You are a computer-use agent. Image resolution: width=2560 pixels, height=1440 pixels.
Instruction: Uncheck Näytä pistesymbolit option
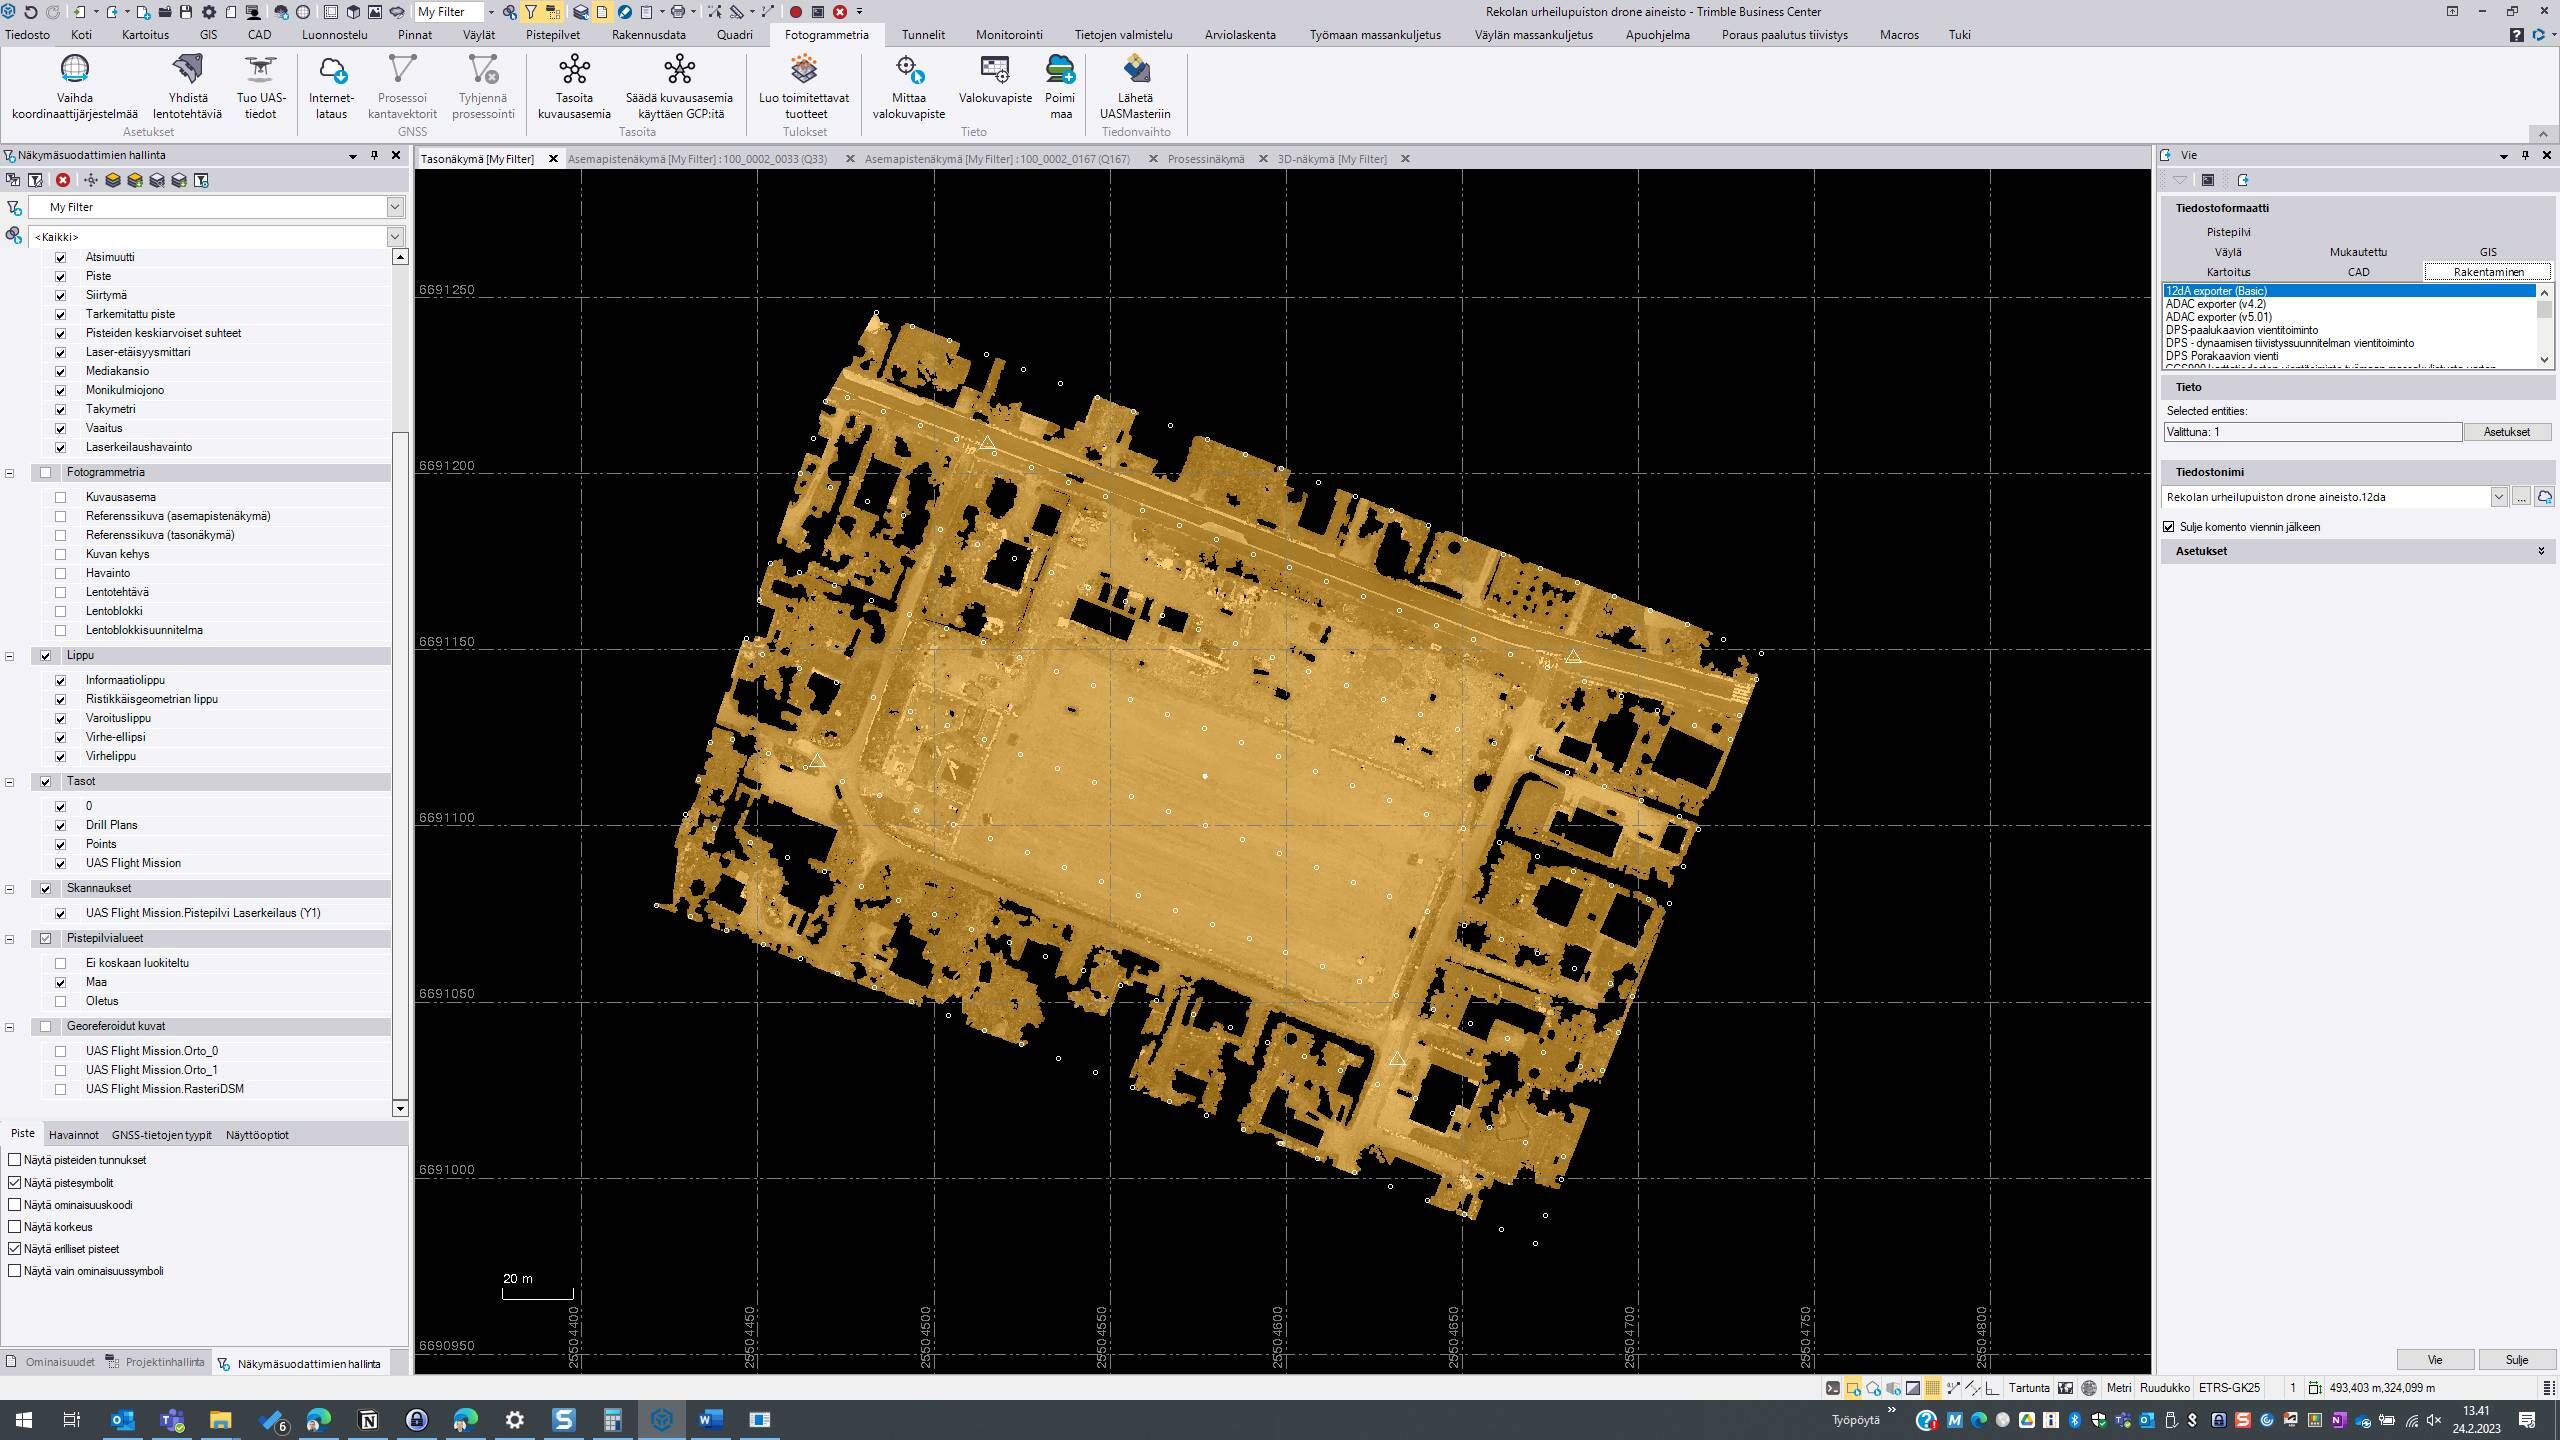(15, 1182)
